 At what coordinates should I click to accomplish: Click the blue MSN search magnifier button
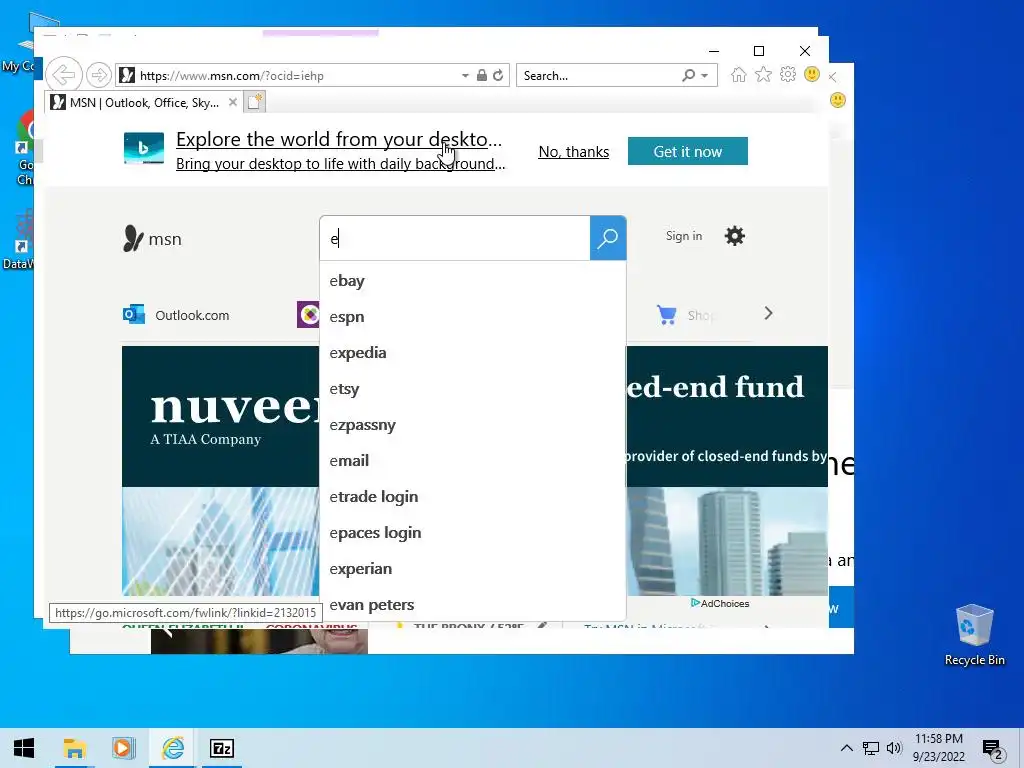point(608,238)
